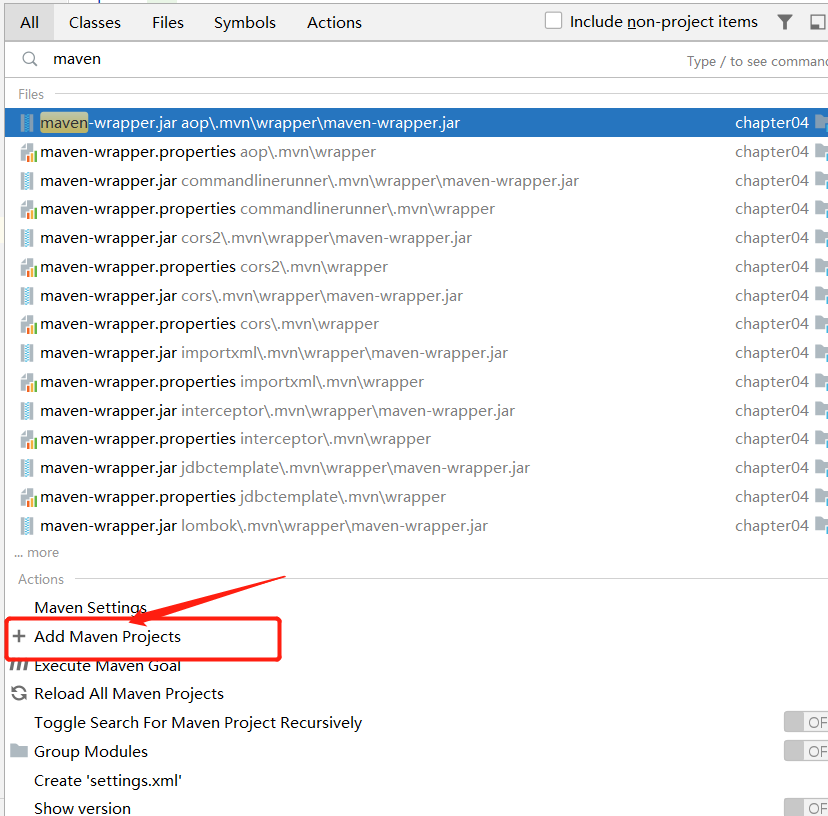Select maven-wrapper.jar under importxml
This screenshot has height=816, width=828.
[x=416, y=353]
